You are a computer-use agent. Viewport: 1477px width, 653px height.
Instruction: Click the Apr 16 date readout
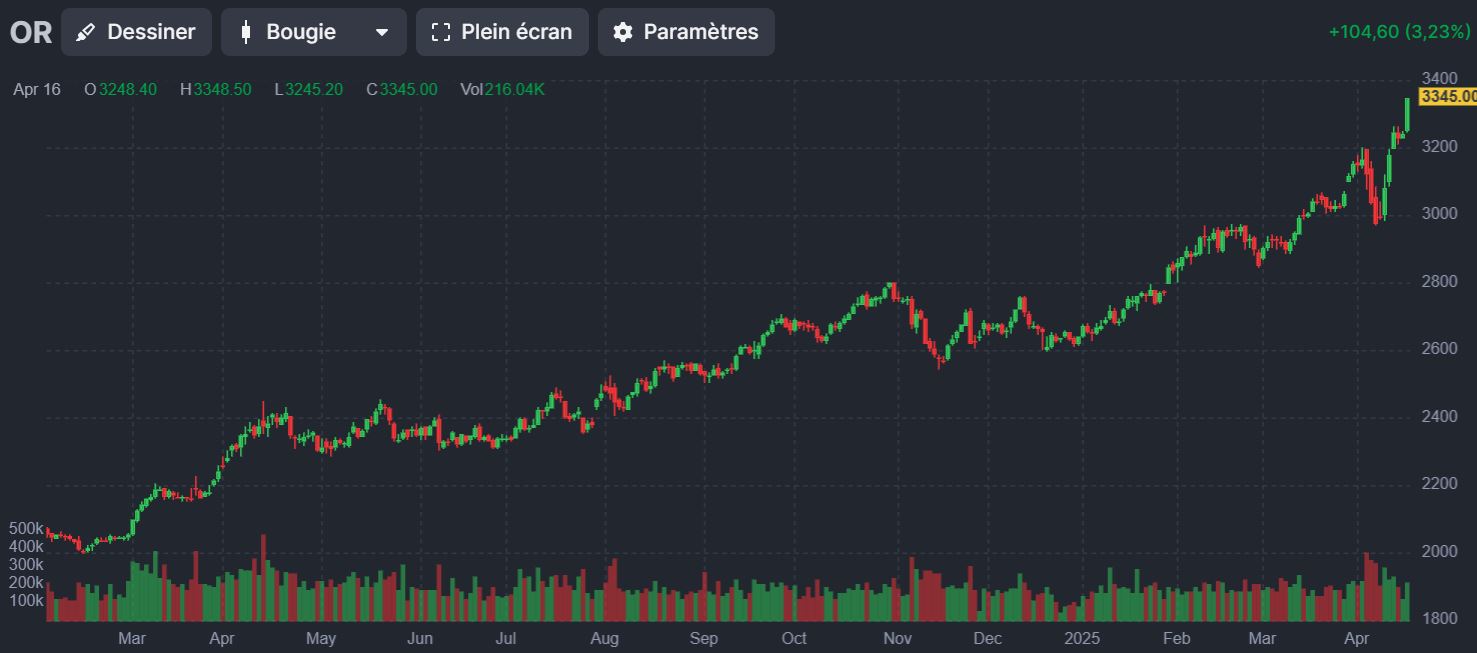pos(37,89)
